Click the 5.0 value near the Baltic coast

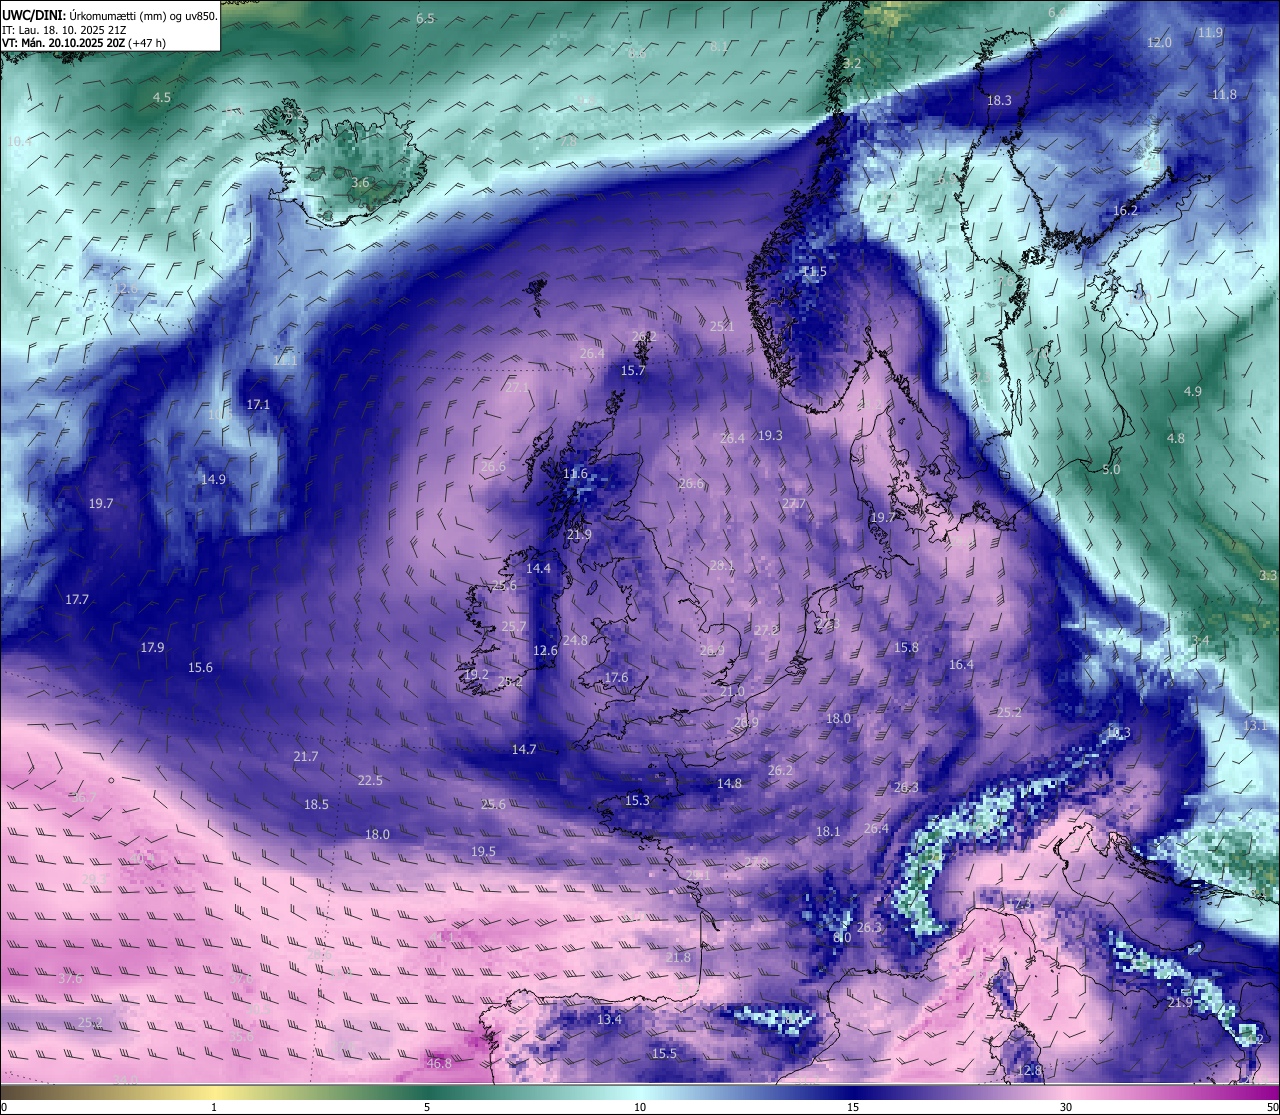pos(1111,469)
